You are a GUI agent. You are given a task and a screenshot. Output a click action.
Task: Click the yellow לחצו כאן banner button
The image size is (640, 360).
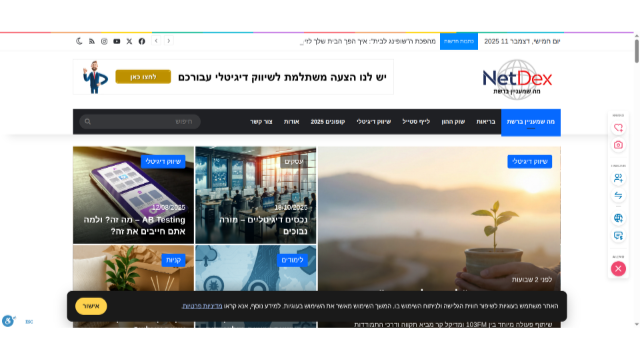(x=143, y=77)
